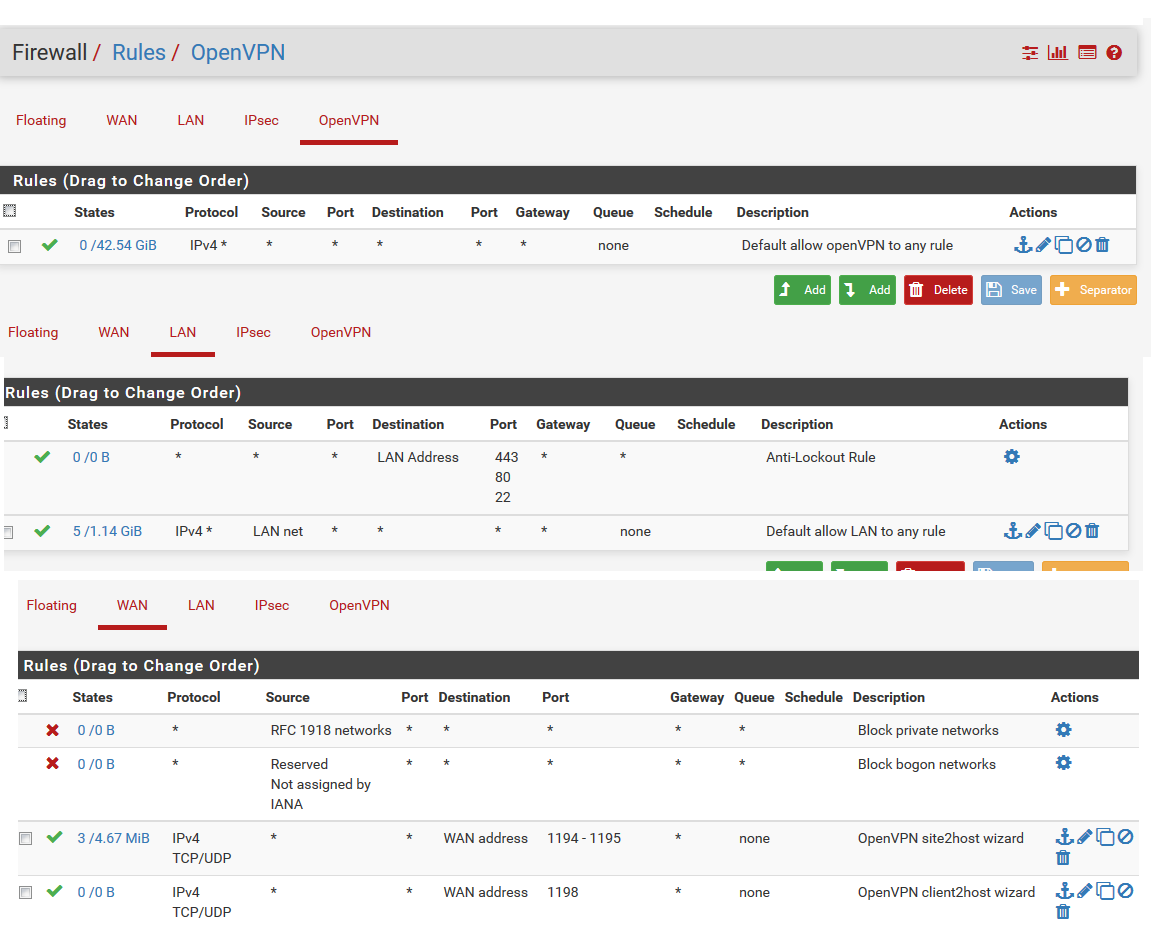Click the filter sliders icon in header
Screen dimensions: 1161x937
(1030, 53)
